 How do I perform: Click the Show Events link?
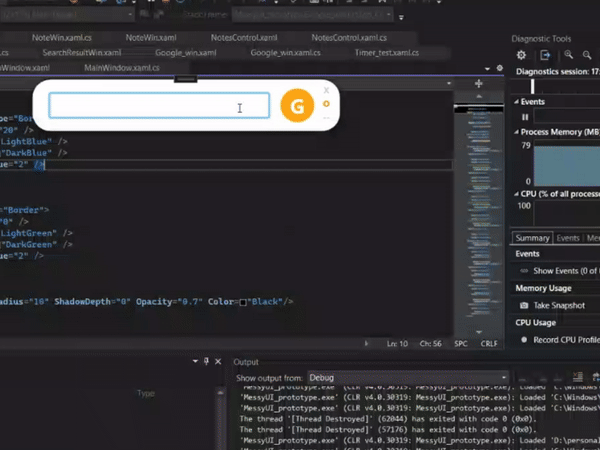(566, 271)
